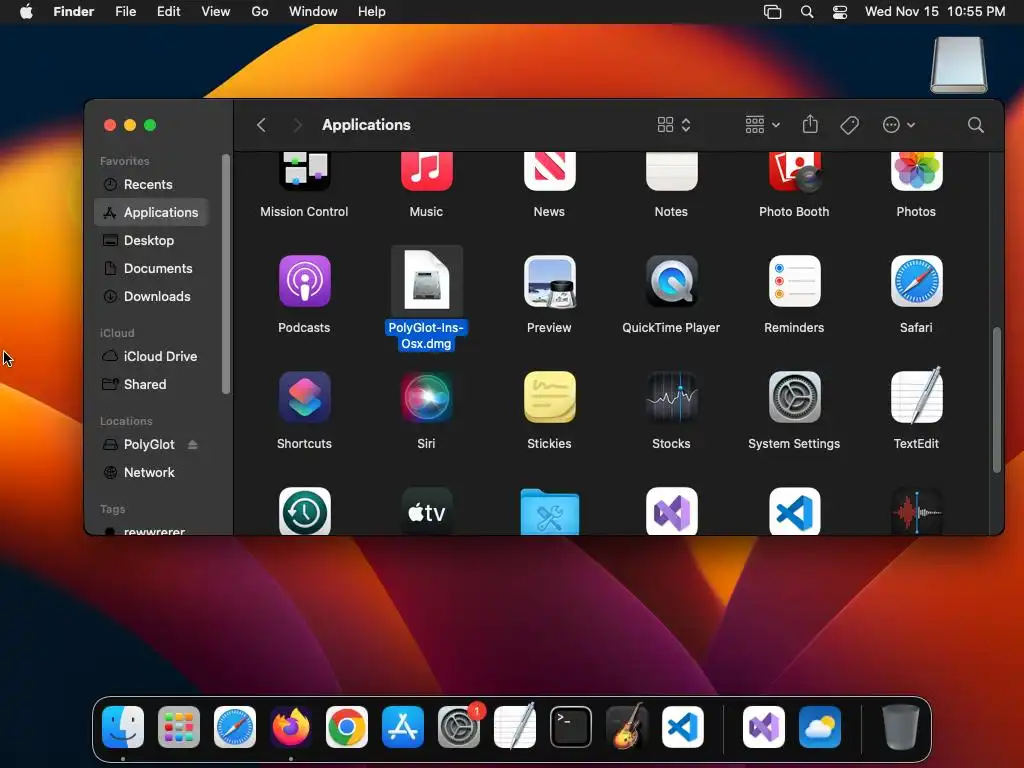The height and width of the screenshot is (768, 1024).
Task: Open Spotlight search in menu bar
Action: pyautogui.click(x=807, y=12)
